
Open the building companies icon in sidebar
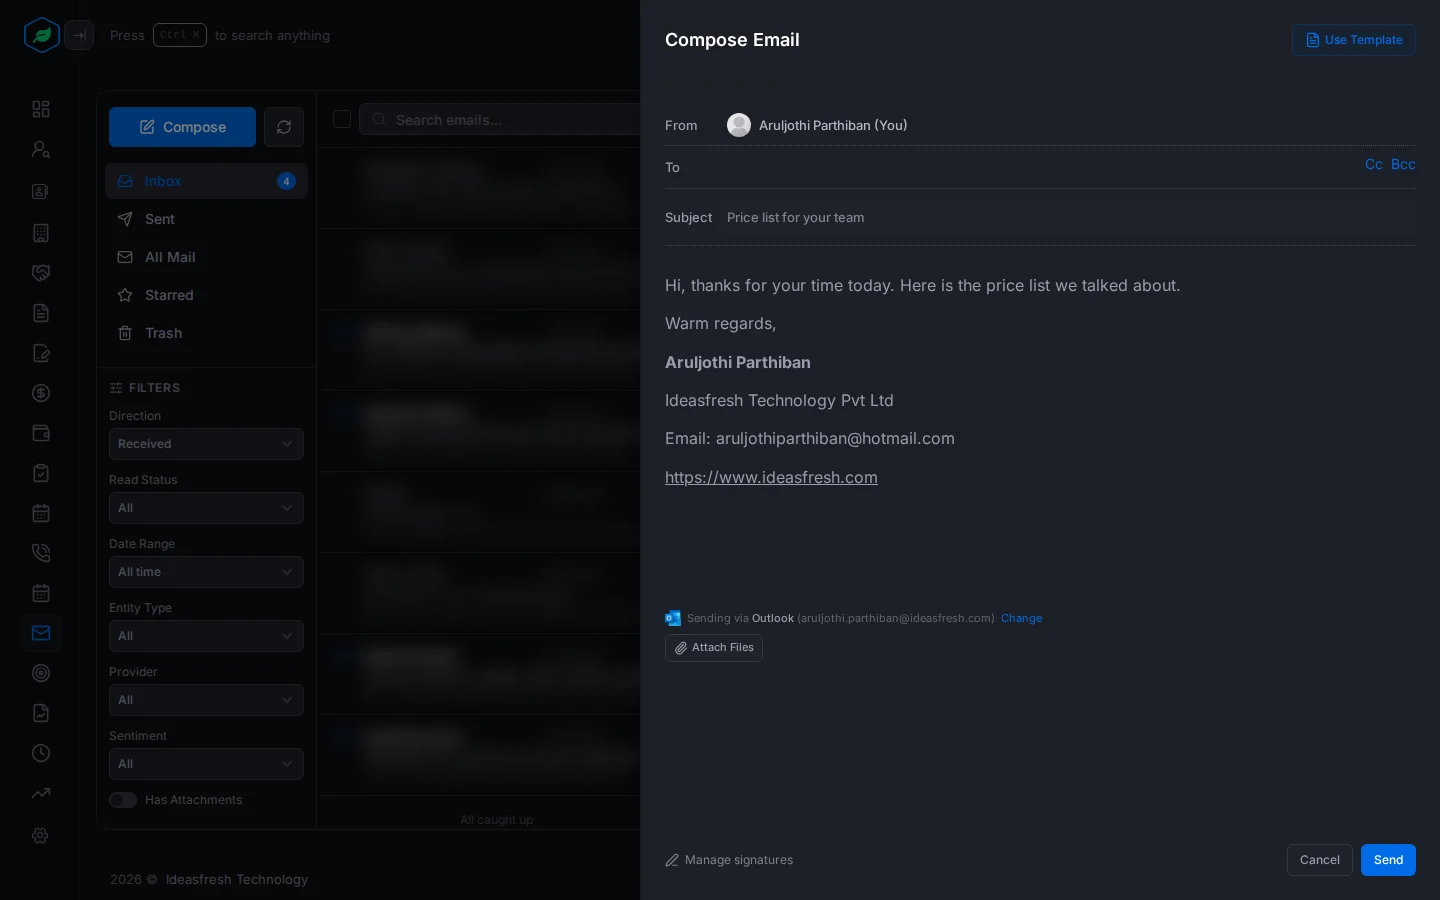point(41,233)
